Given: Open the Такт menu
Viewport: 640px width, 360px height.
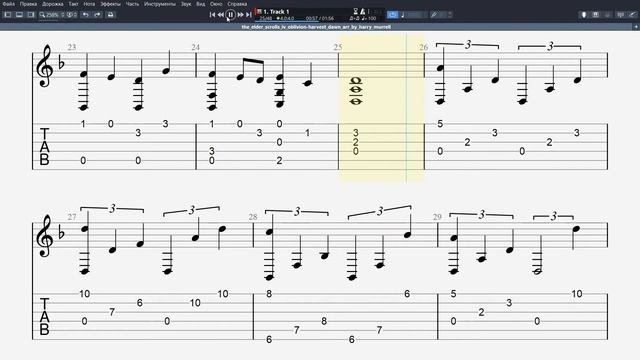Looking at the screenshot, I should point(73,4).
